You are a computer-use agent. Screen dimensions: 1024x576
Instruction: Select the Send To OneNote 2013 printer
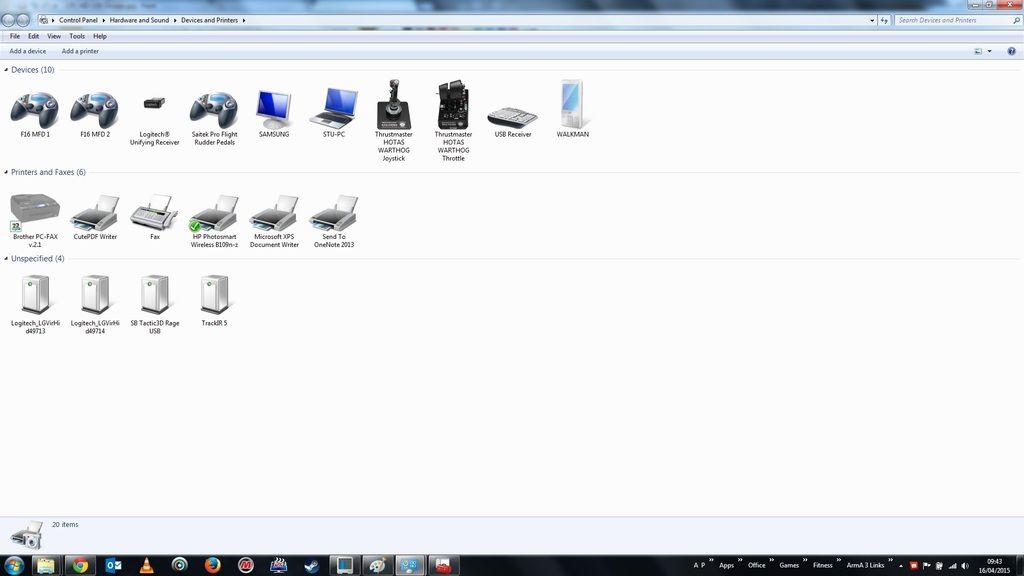(x=334, y=221)
